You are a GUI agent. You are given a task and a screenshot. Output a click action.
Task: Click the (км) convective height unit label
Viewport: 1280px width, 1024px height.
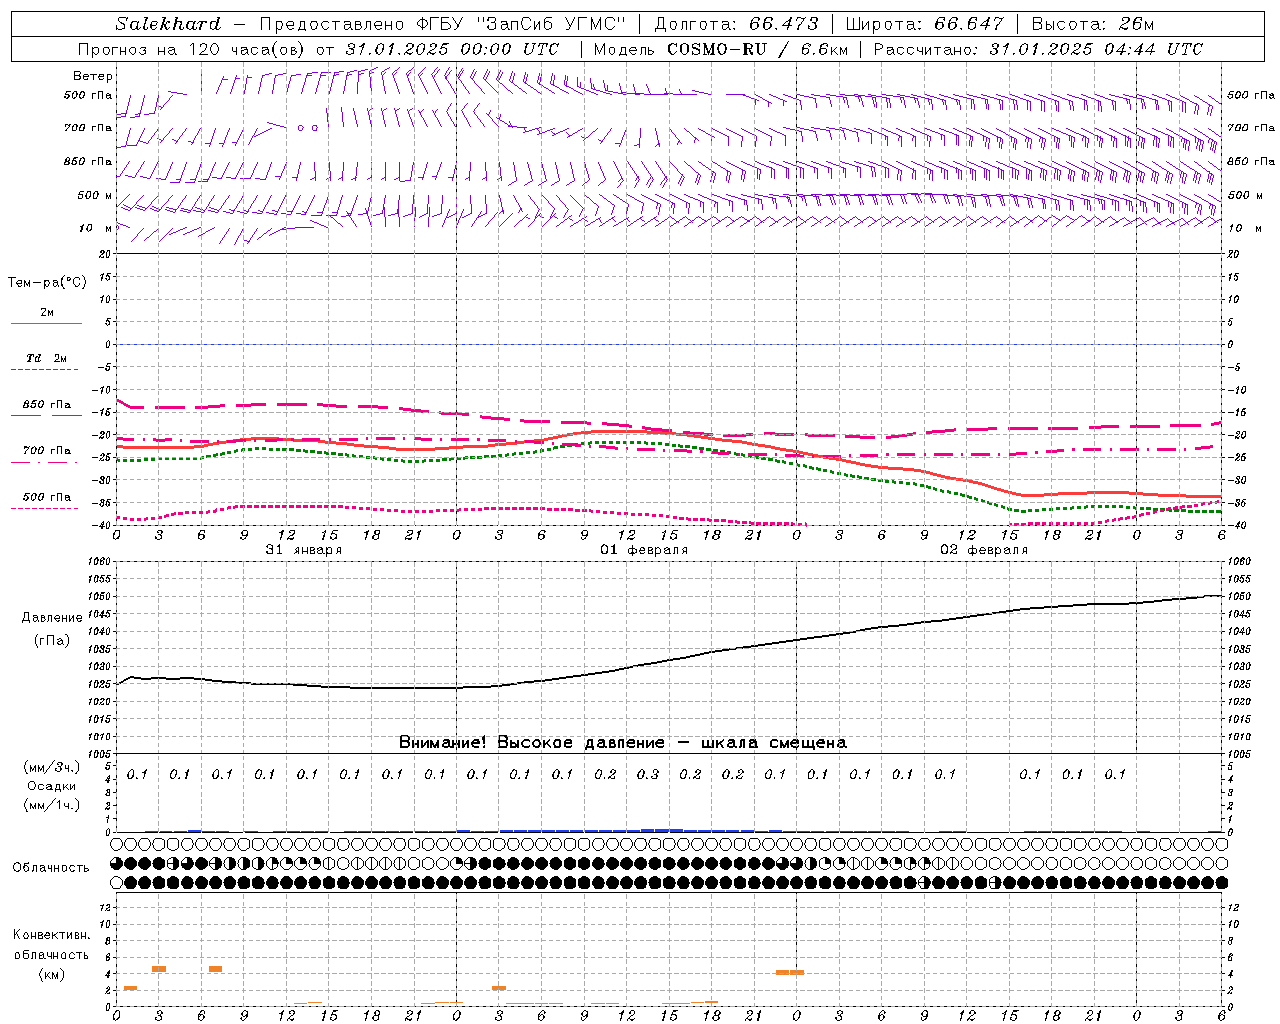coord(51,974)
